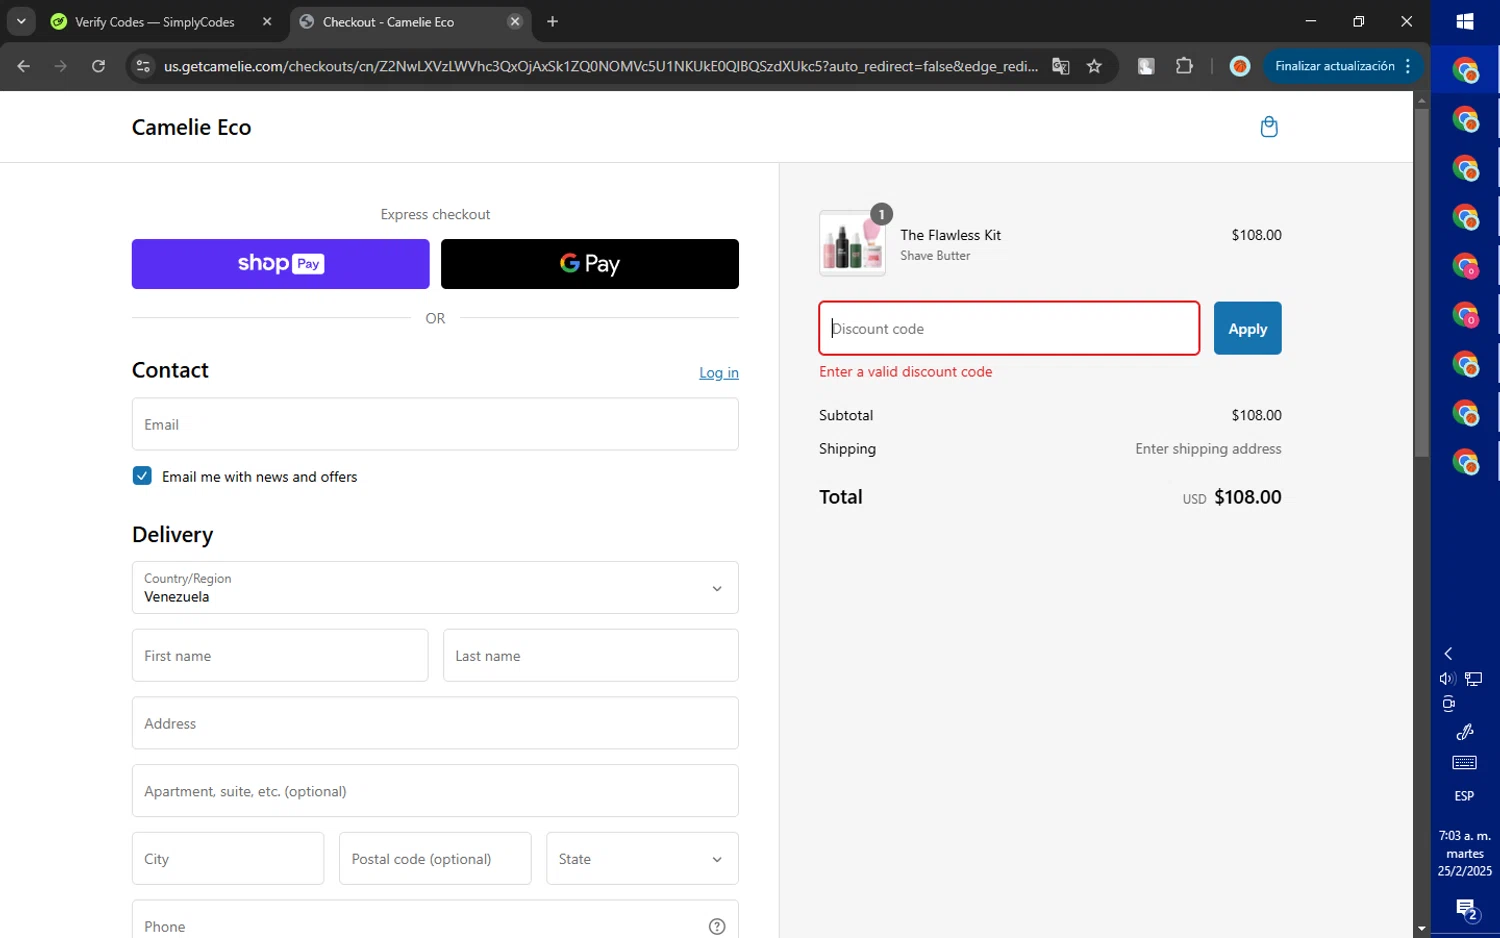
Task: Switch to Verify Codes — SimplyCodes tab
Action: click(155, 22)
